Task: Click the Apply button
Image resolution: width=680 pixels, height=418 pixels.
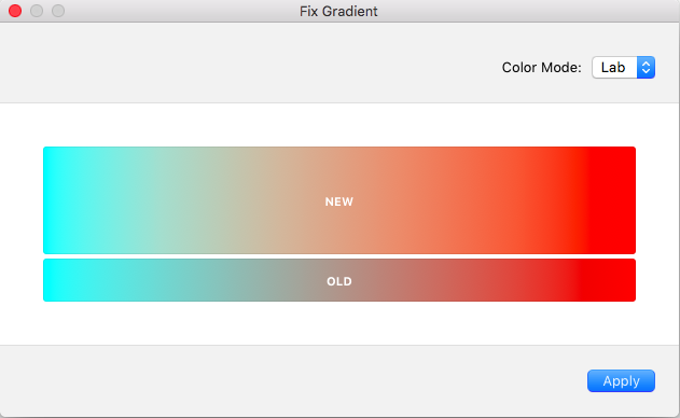Action: click(x=621, y=381)
